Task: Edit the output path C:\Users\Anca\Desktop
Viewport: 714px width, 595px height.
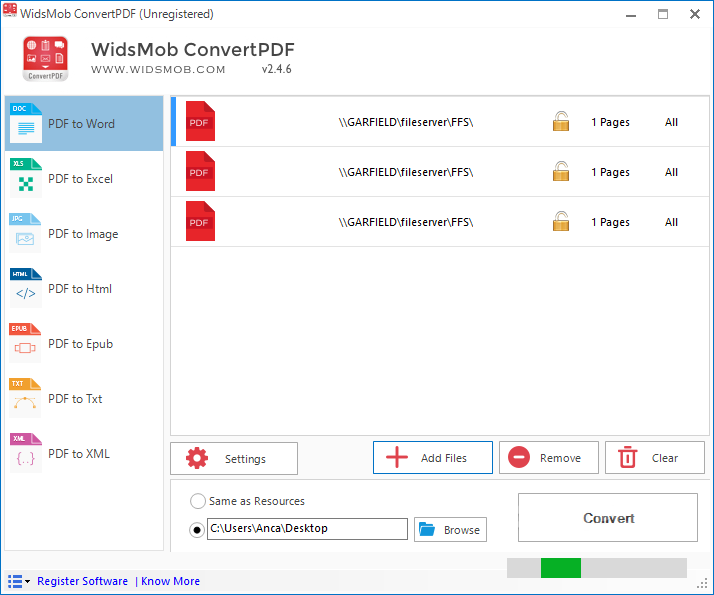Action: click(x=307, y=529)
